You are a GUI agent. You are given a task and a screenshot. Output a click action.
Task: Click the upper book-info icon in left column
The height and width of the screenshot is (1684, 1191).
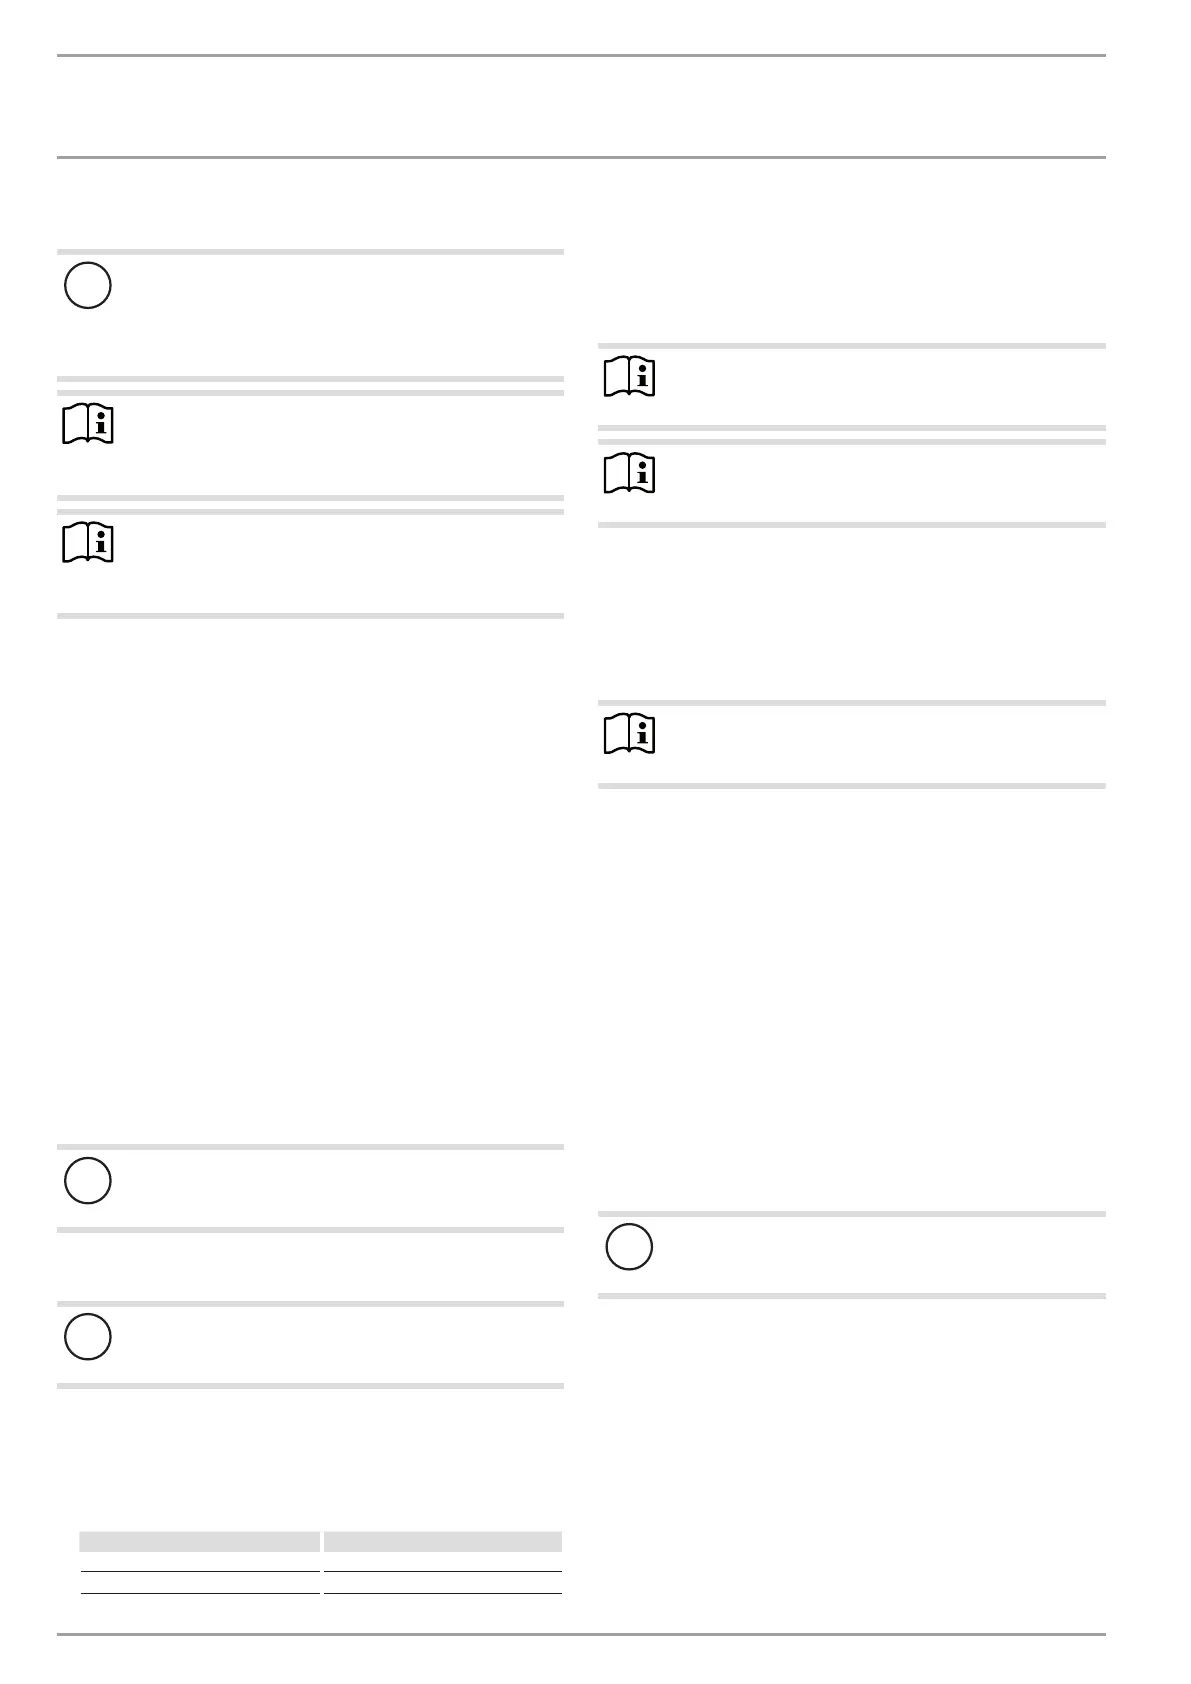tap(88, 425)
